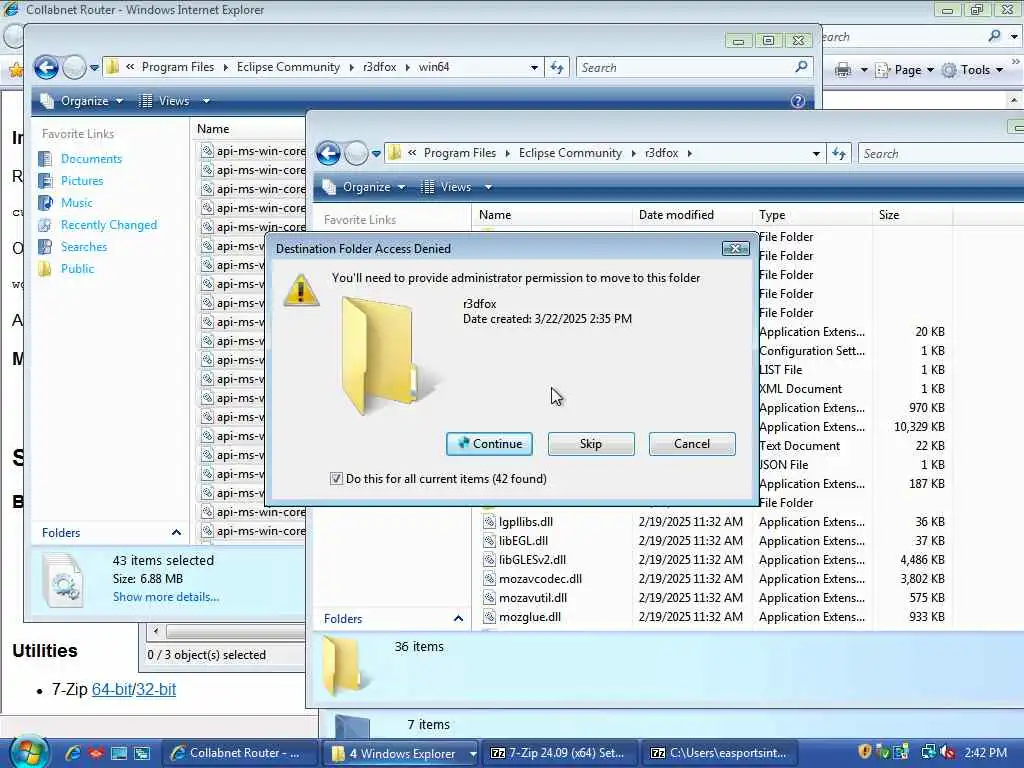The height and width of the screenshot is (768, 1024).
Task: Open Views dropdown arrow in win64 window
Action: coord(206,101)
